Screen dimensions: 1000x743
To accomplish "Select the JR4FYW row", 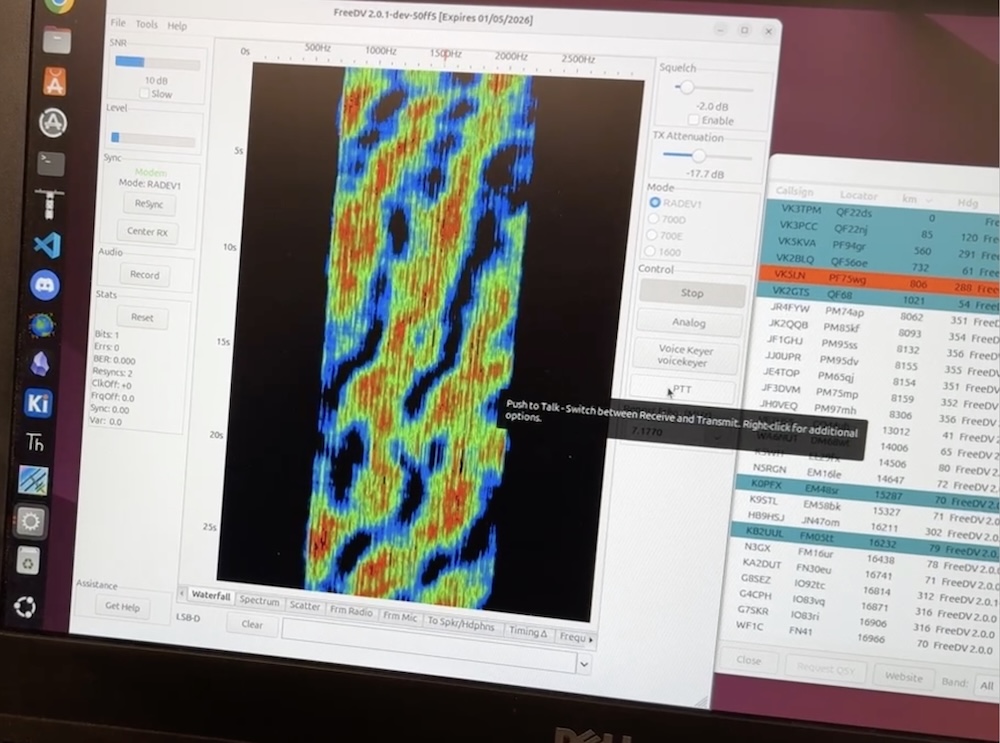I will point(878,314).
